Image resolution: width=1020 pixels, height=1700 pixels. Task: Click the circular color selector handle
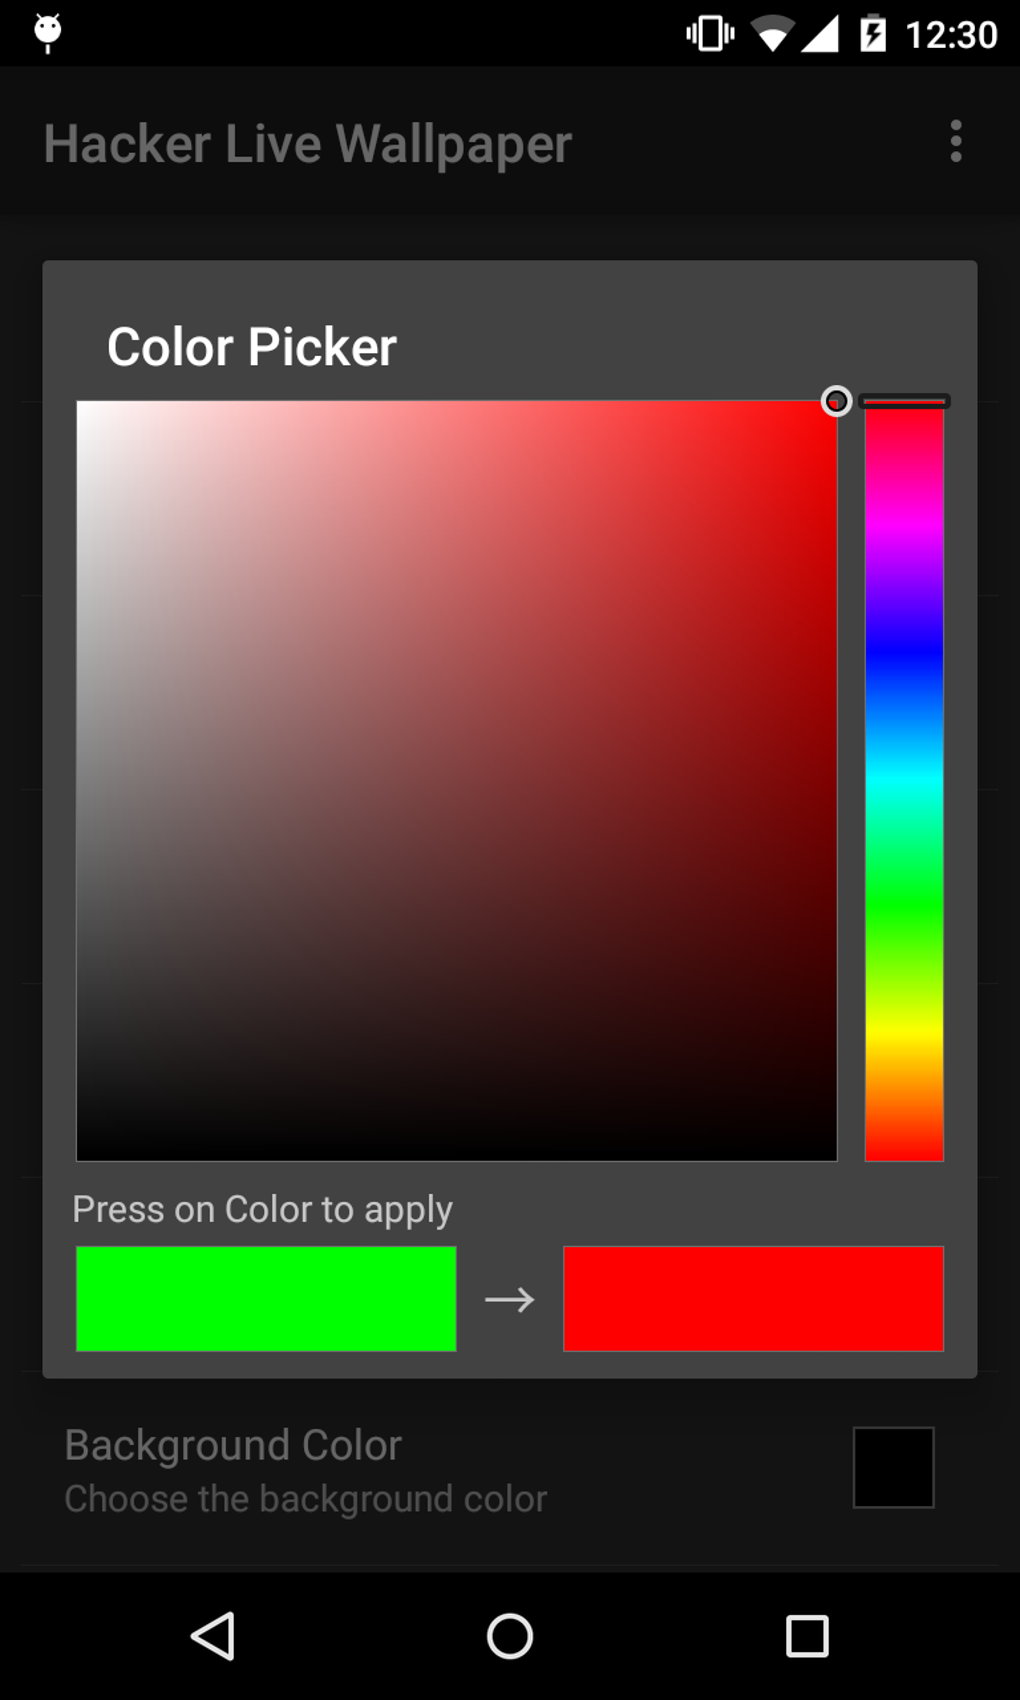836,401
